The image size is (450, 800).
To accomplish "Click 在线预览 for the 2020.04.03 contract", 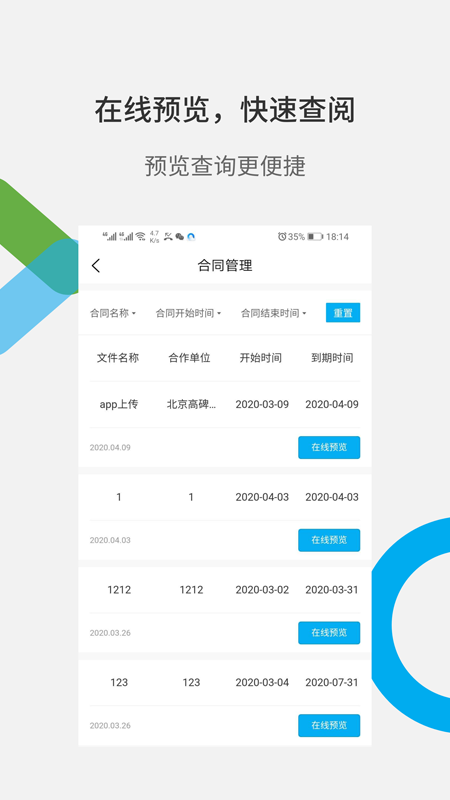I will click(329, 540).
